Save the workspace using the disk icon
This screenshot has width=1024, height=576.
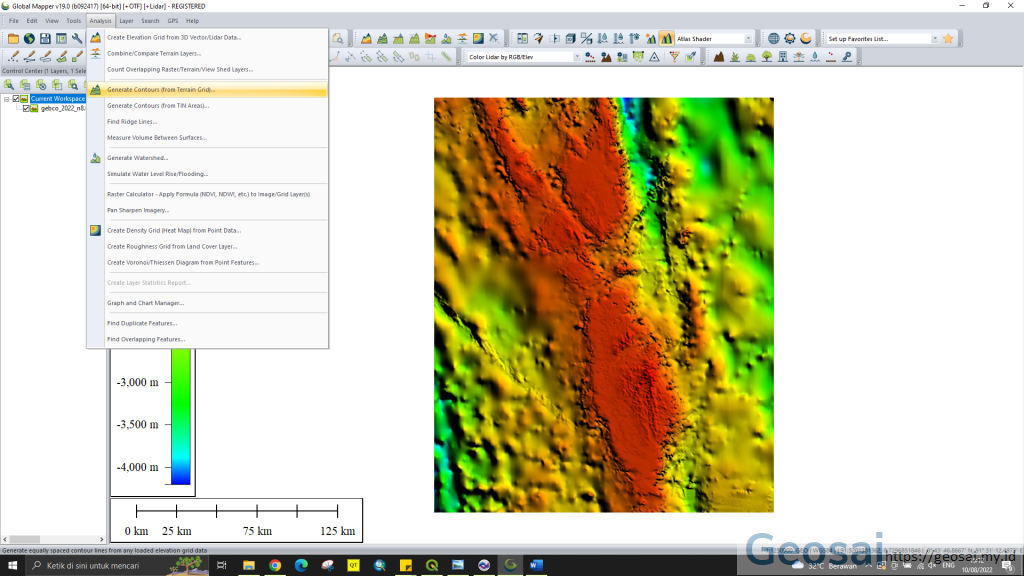(x=44, y=38)
